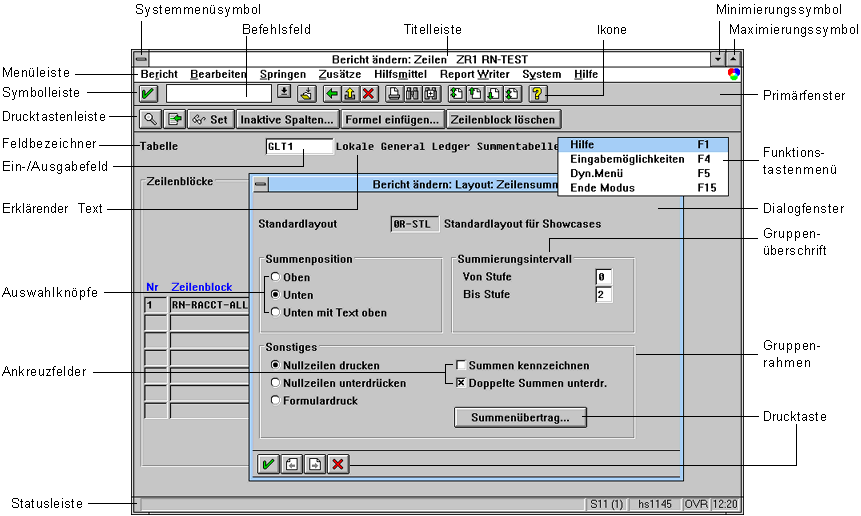Click the red X Cancel icon in toolbar

(x=368, y=94)
